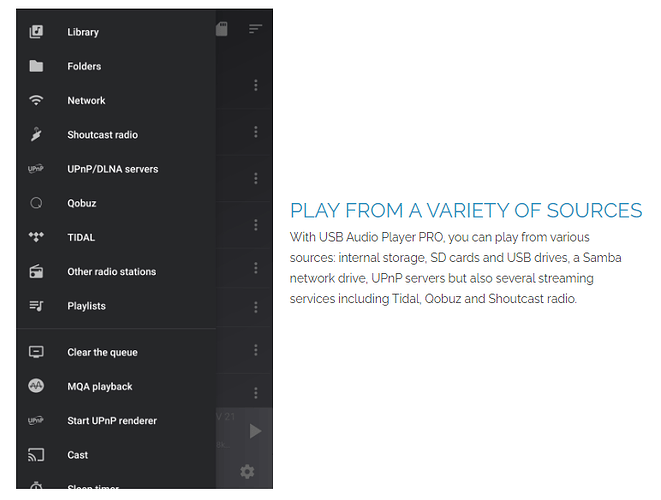Select the Network Wi-Fi icon
The width and height of the screenshot is (661, 500).
pyautogui.click(x=36, y=100)
